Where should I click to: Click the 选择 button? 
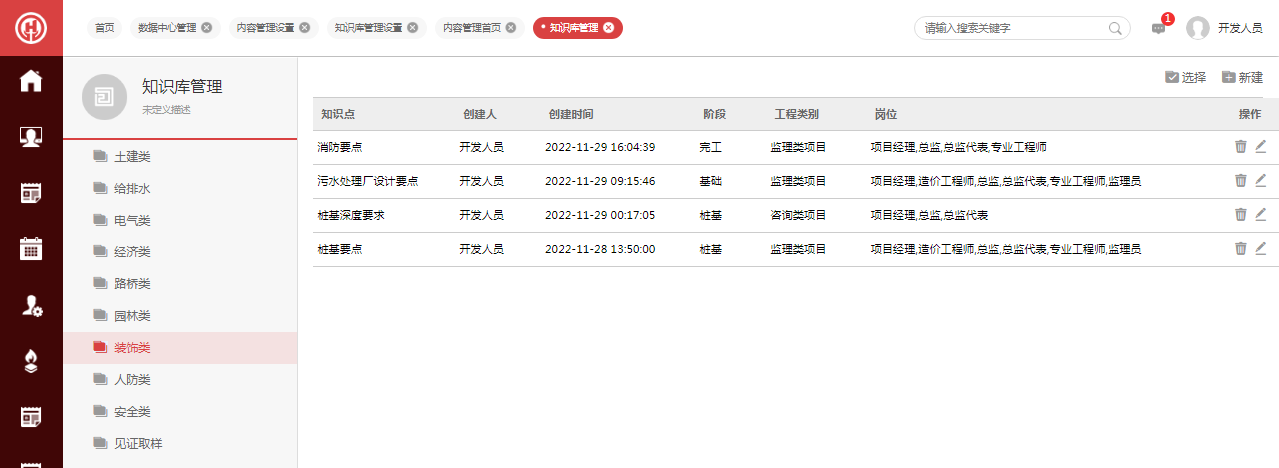point(1186,77)
